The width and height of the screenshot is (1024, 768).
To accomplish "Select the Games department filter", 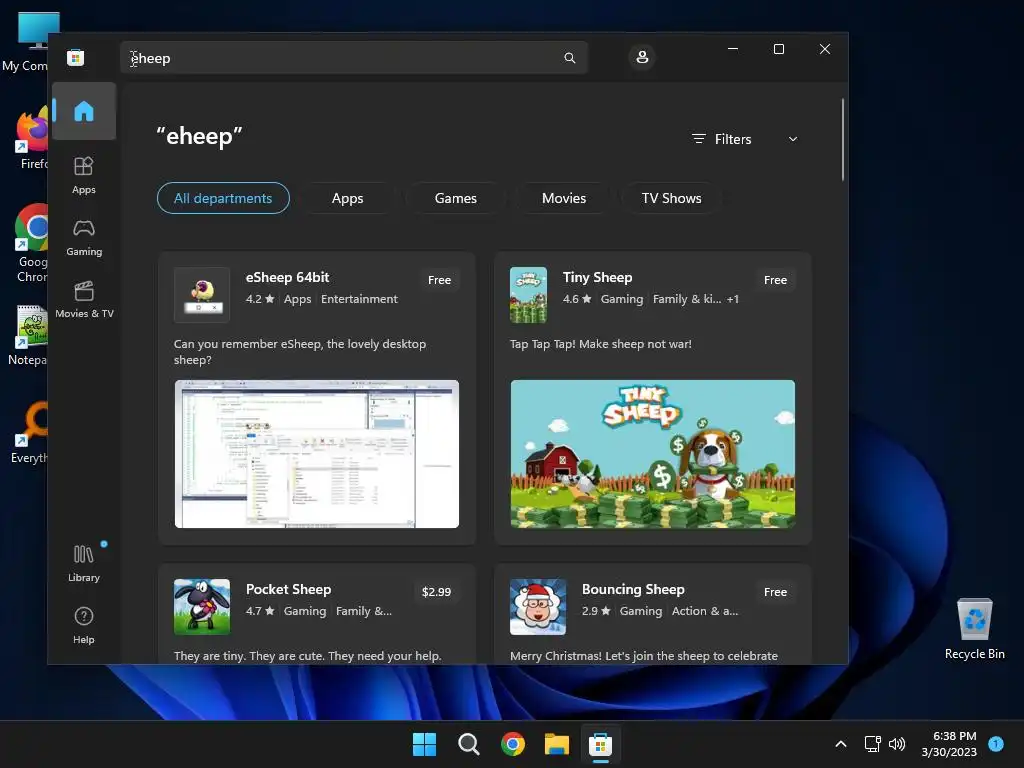I will pos(456,198).
